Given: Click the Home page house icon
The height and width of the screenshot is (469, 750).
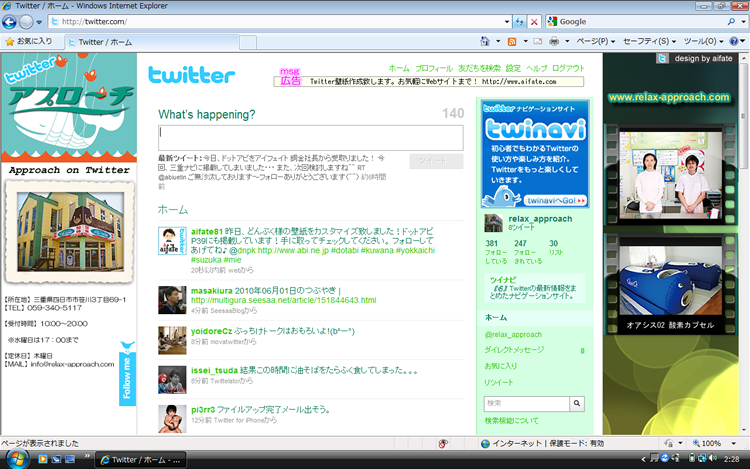Looking at the screenshot, I should 485,42.
